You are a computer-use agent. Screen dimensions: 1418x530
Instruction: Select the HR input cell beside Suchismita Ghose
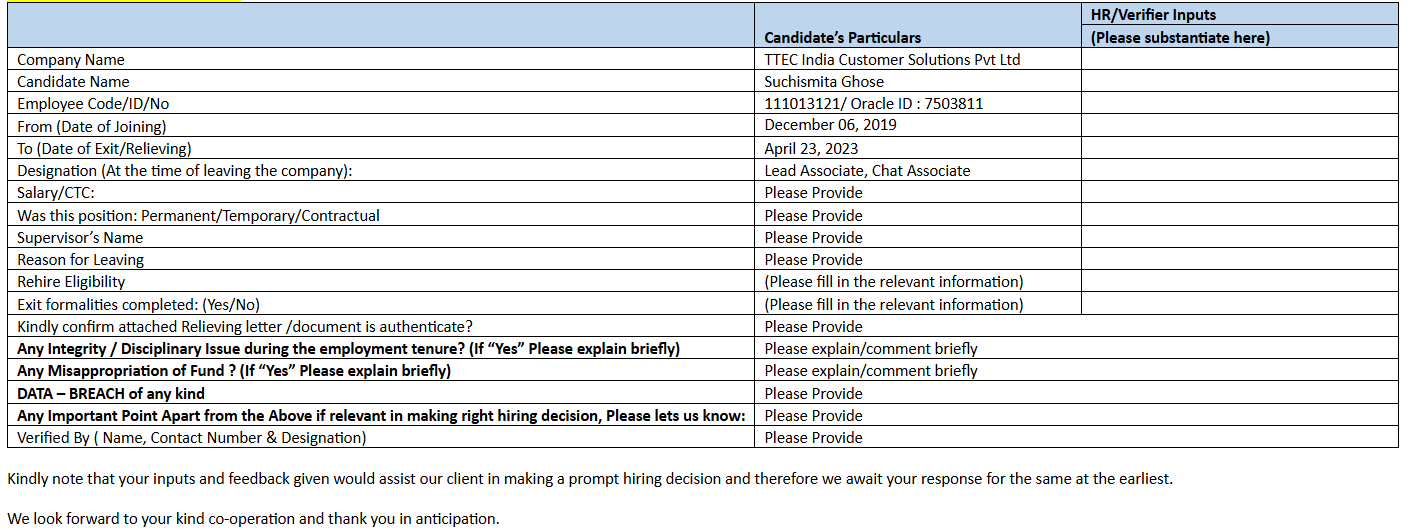coord(1239,82)
